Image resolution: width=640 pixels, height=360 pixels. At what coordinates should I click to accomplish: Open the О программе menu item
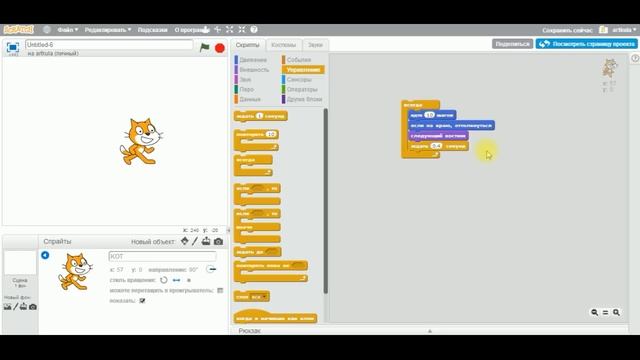coord(189,30)
